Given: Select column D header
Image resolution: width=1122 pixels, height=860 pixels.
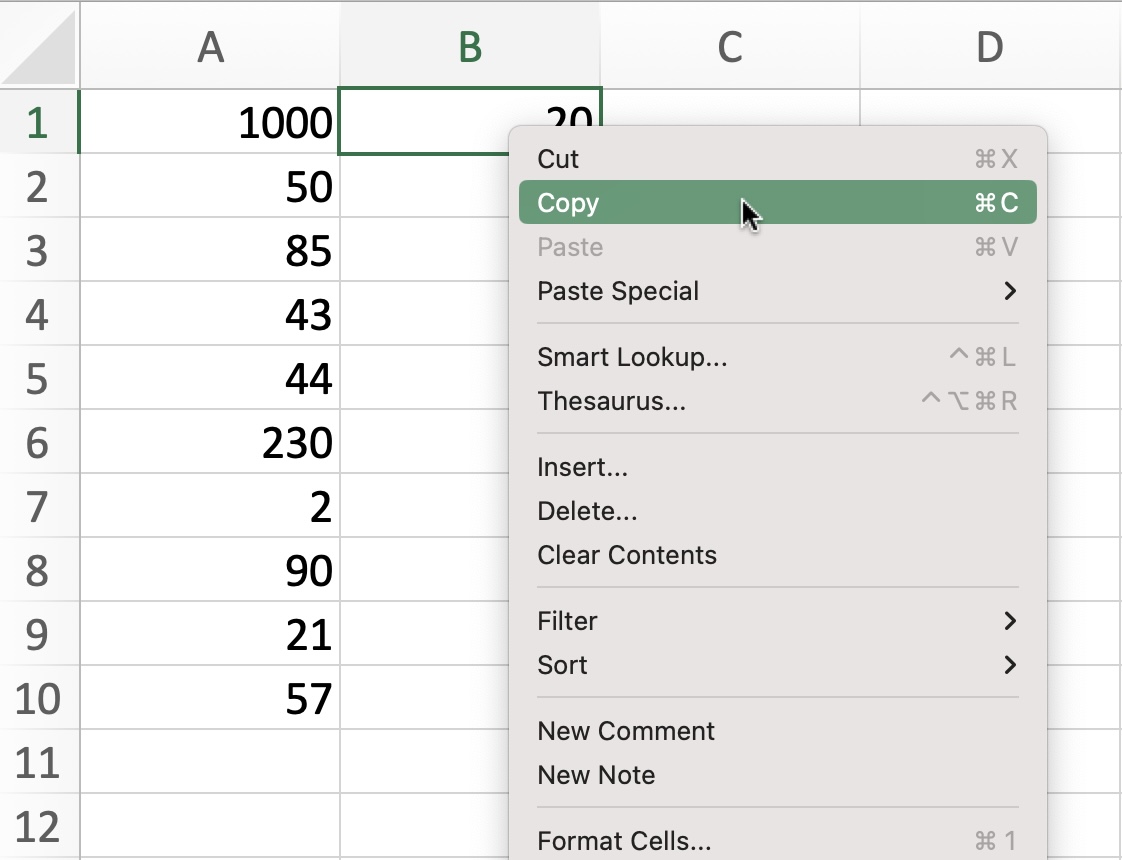Looking at the screenshot, I should [990, 47].
